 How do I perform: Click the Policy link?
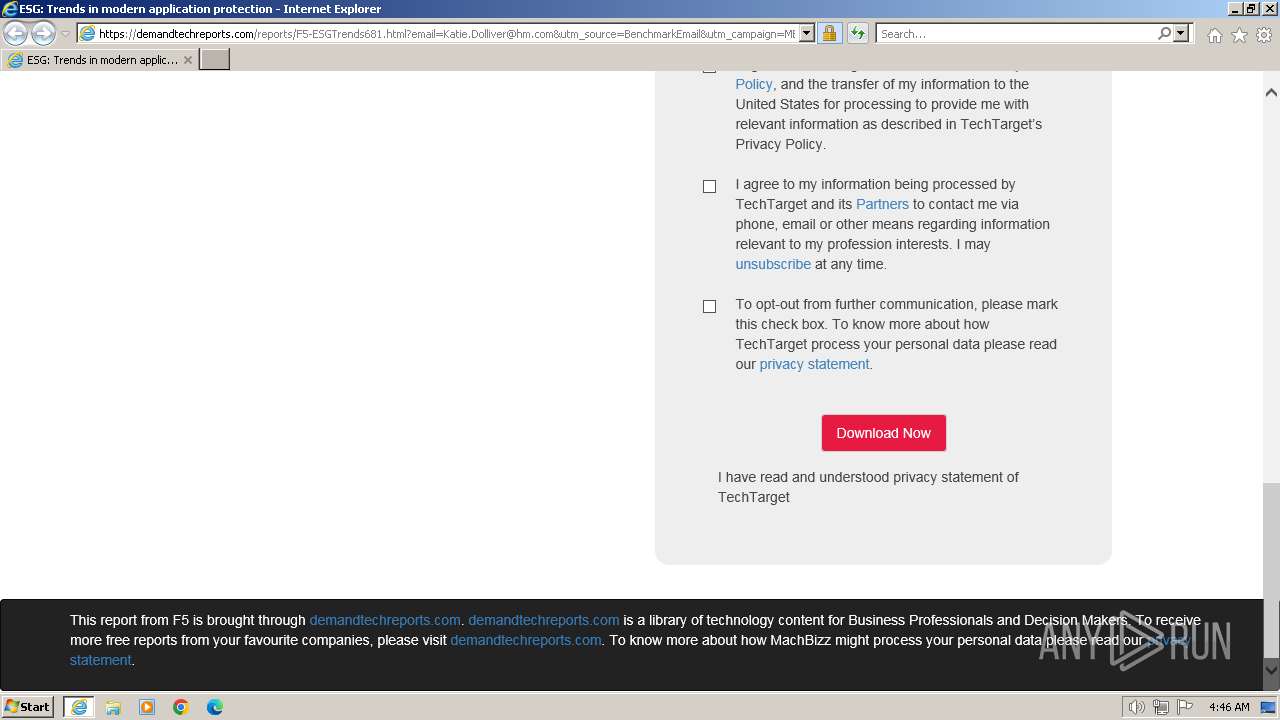pos(753,84)
